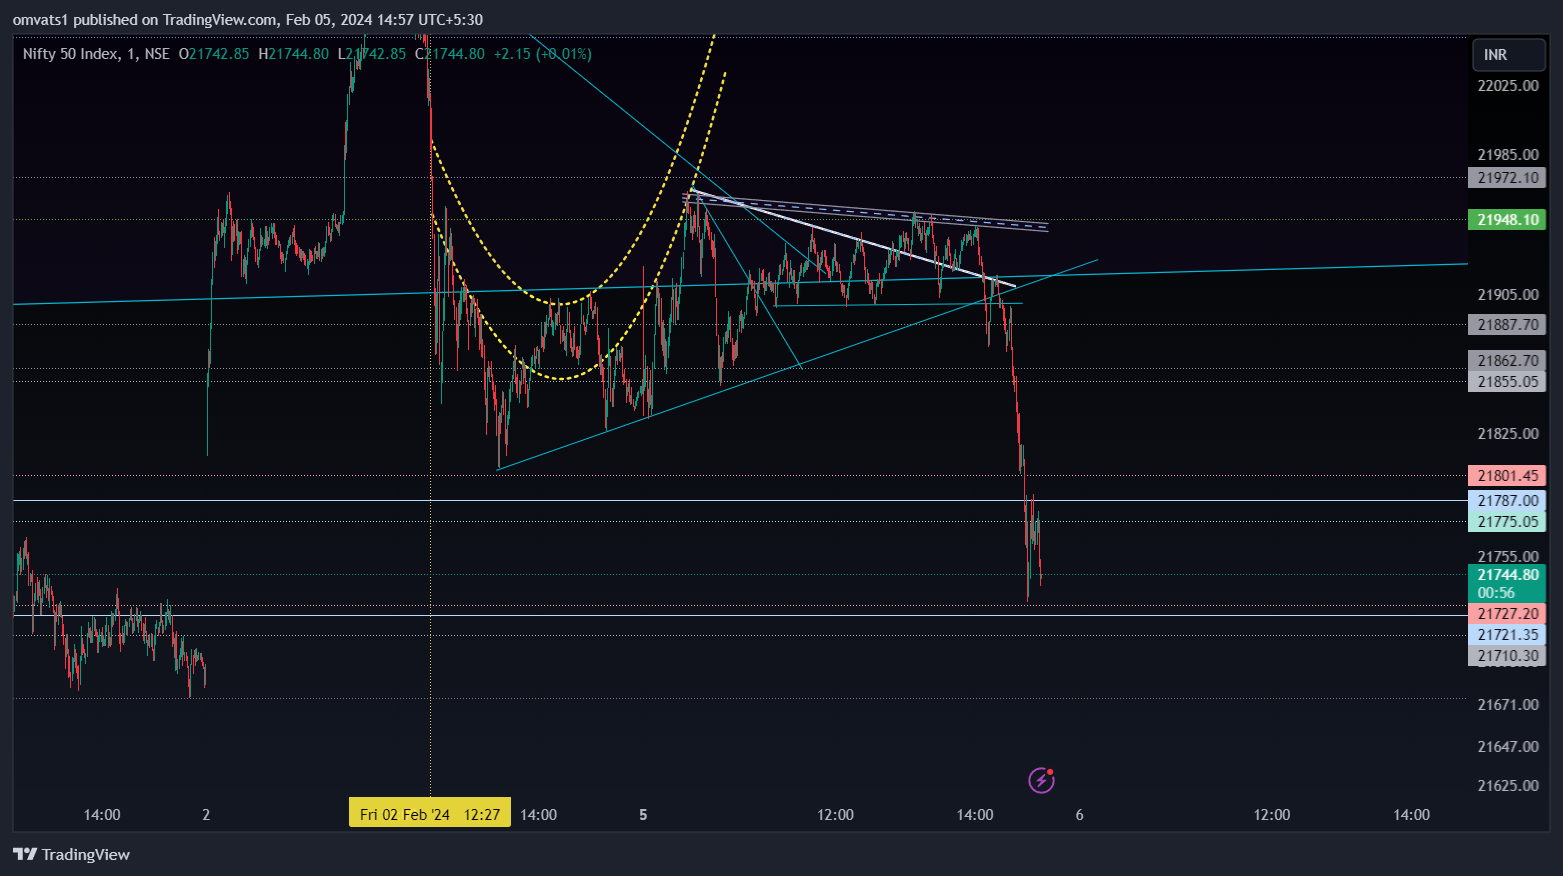Click the 21721.35 price label

[x=1507, y=635]
